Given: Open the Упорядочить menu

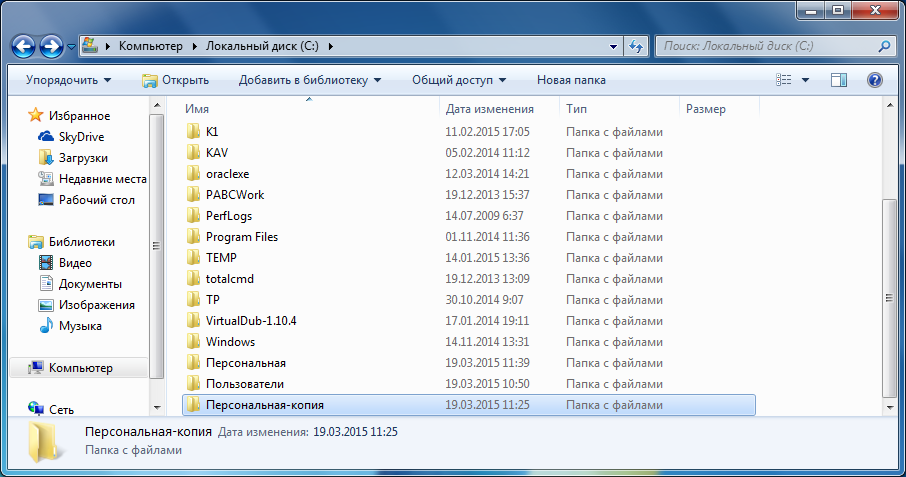Looking at the screenshot, I should pyautogui.click(x=68, y=80).
